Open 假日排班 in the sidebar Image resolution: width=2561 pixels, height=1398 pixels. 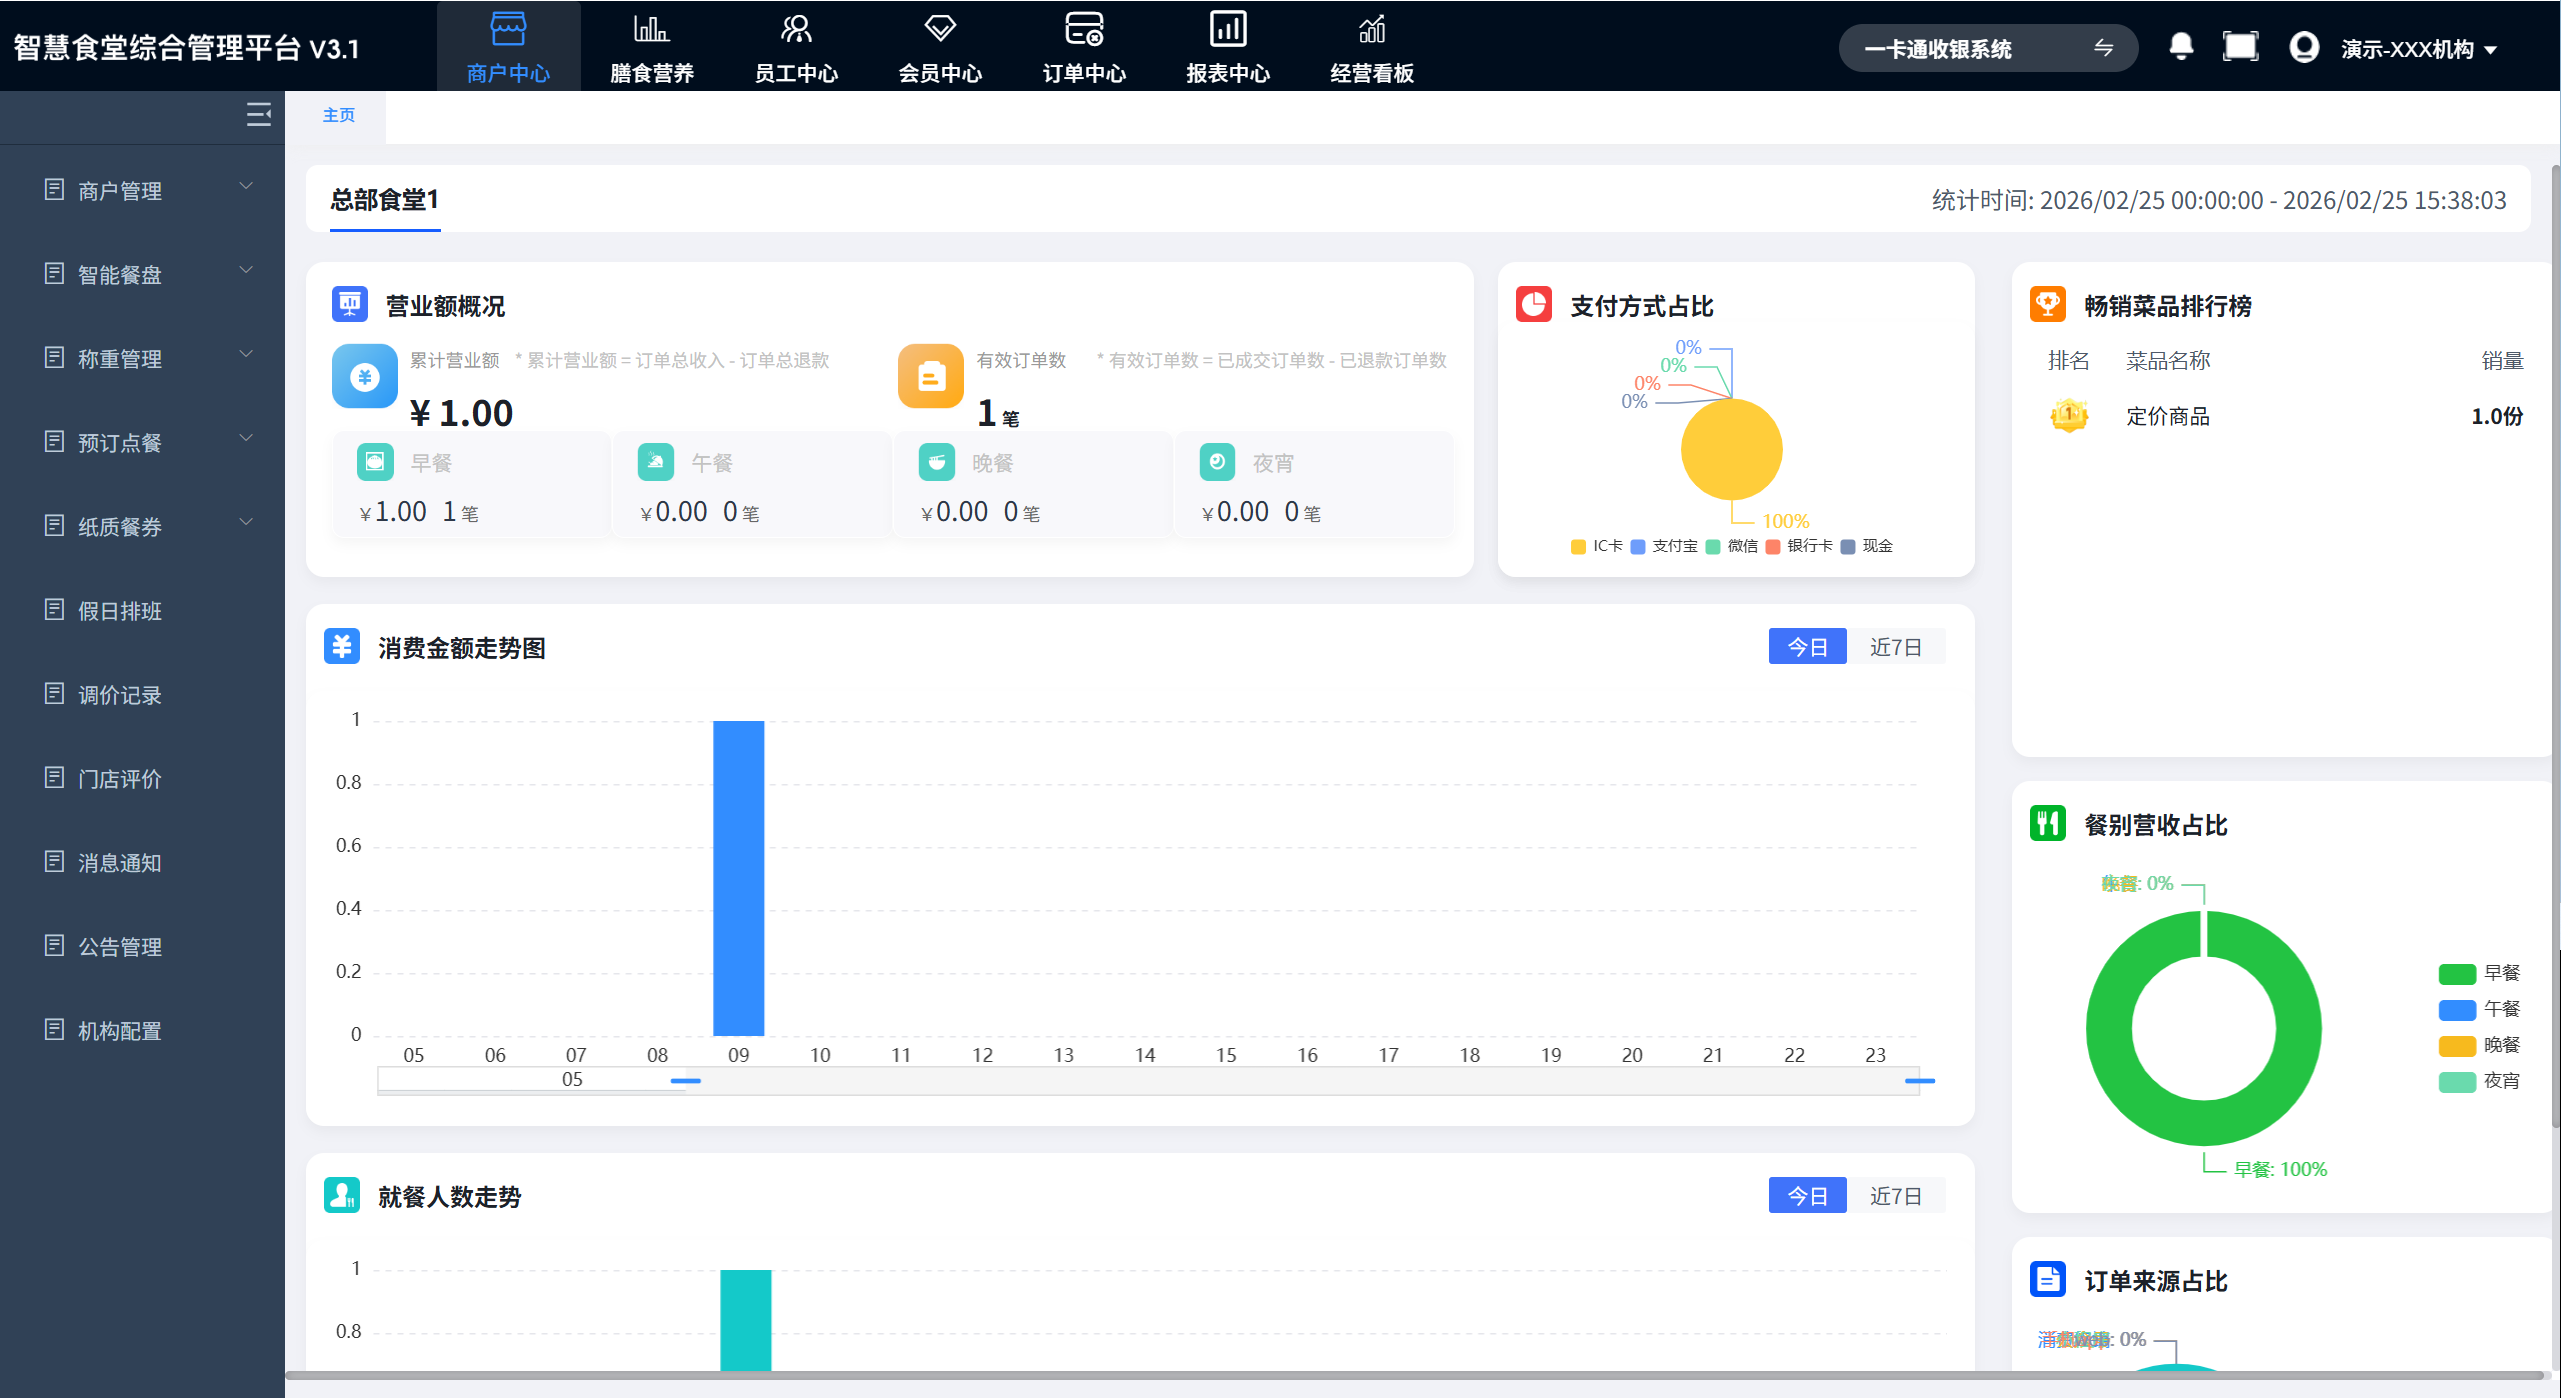coord(142,610)
